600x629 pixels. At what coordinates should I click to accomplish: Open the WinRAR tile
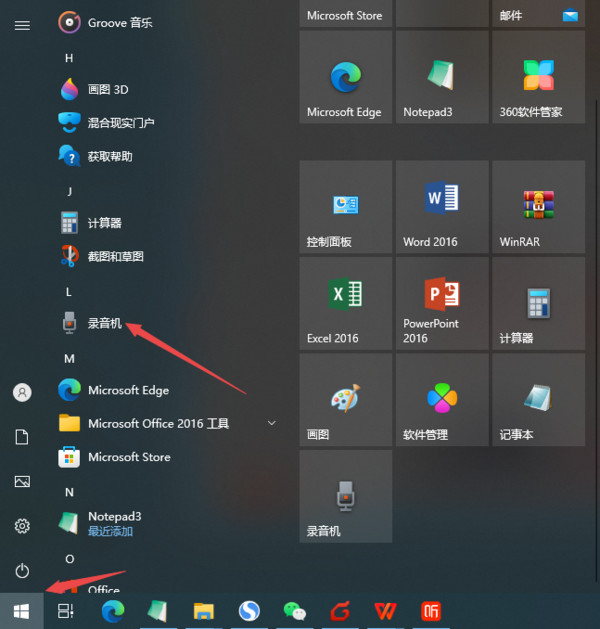(538, 207)
